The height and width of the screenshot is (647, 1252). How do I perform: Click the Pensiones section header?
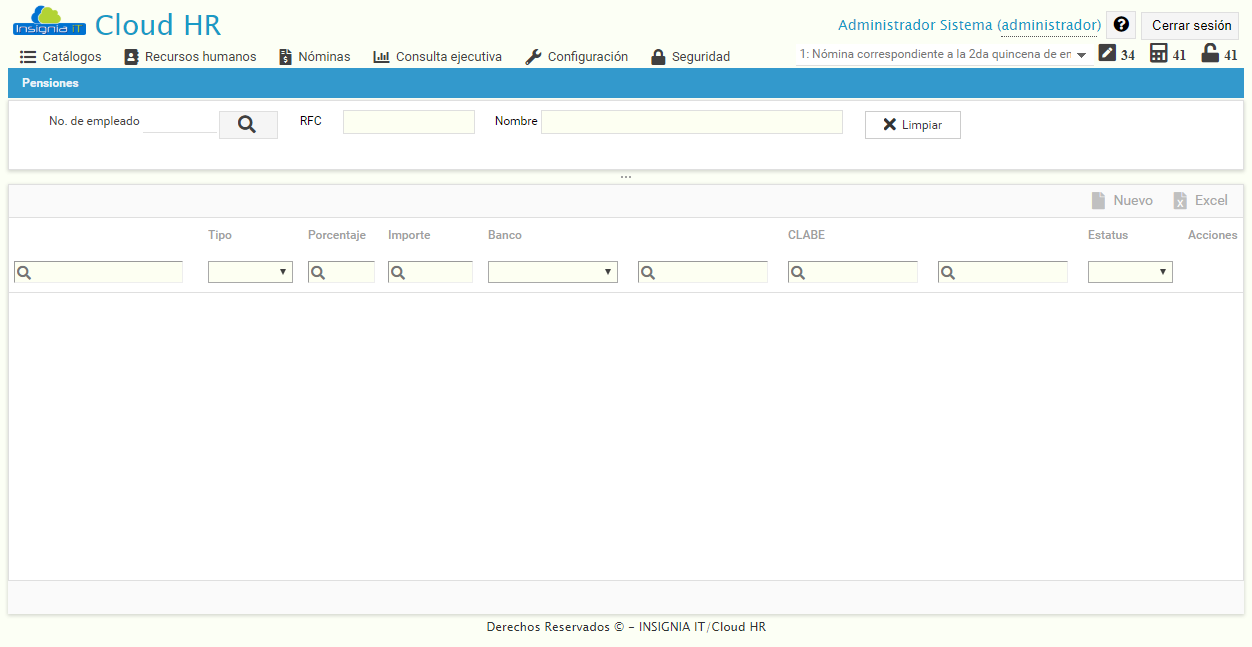click(48, 84)
